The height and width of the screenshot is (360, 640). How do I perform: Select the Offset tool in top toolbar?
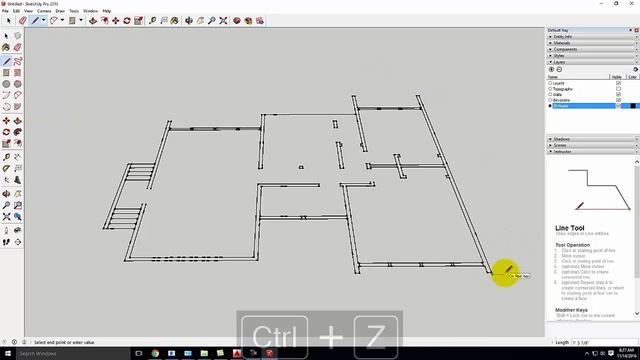[x=104, y=20]
